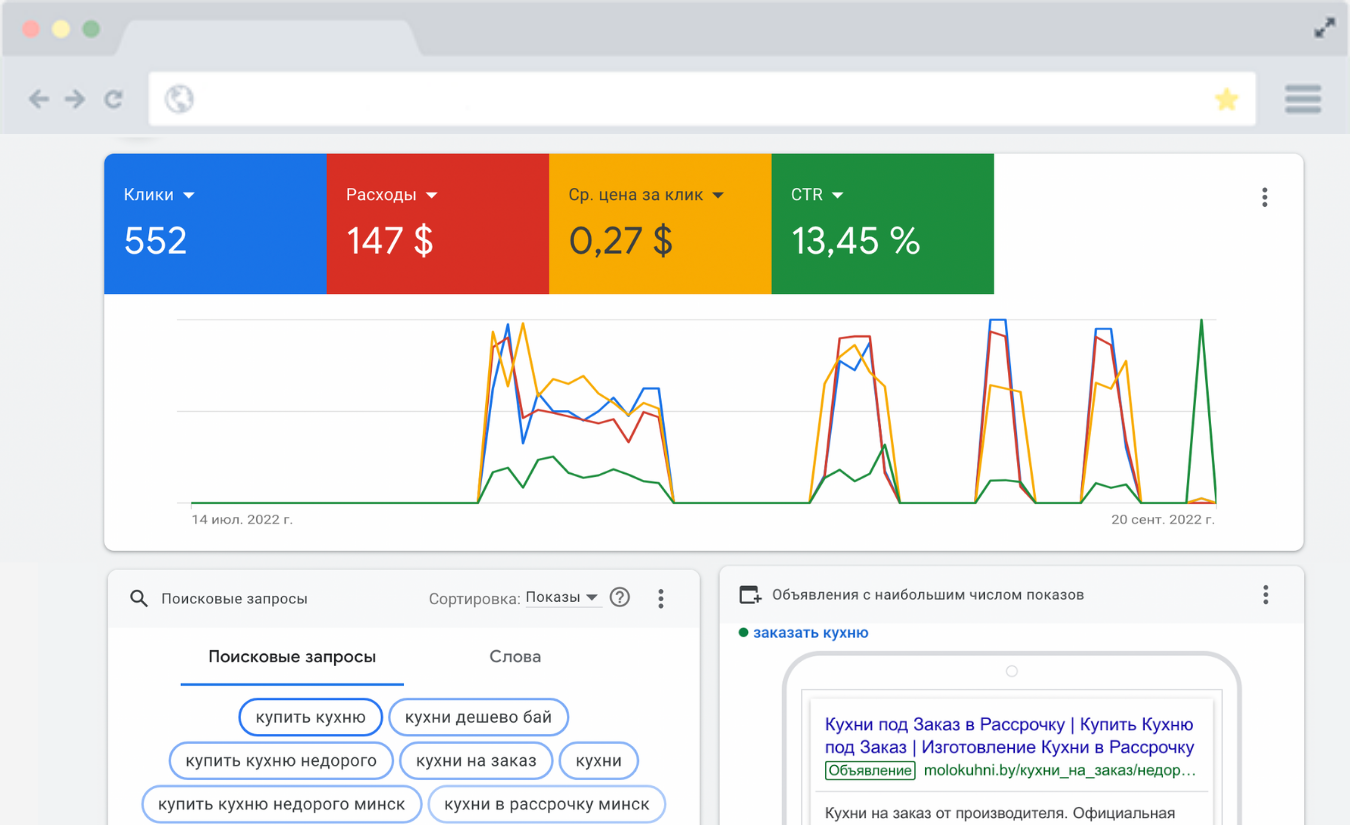Click the ad window icon beside Объявления heading
Image resolution: width=1350 pixels, height=825 pixels.
pos(750,595)
